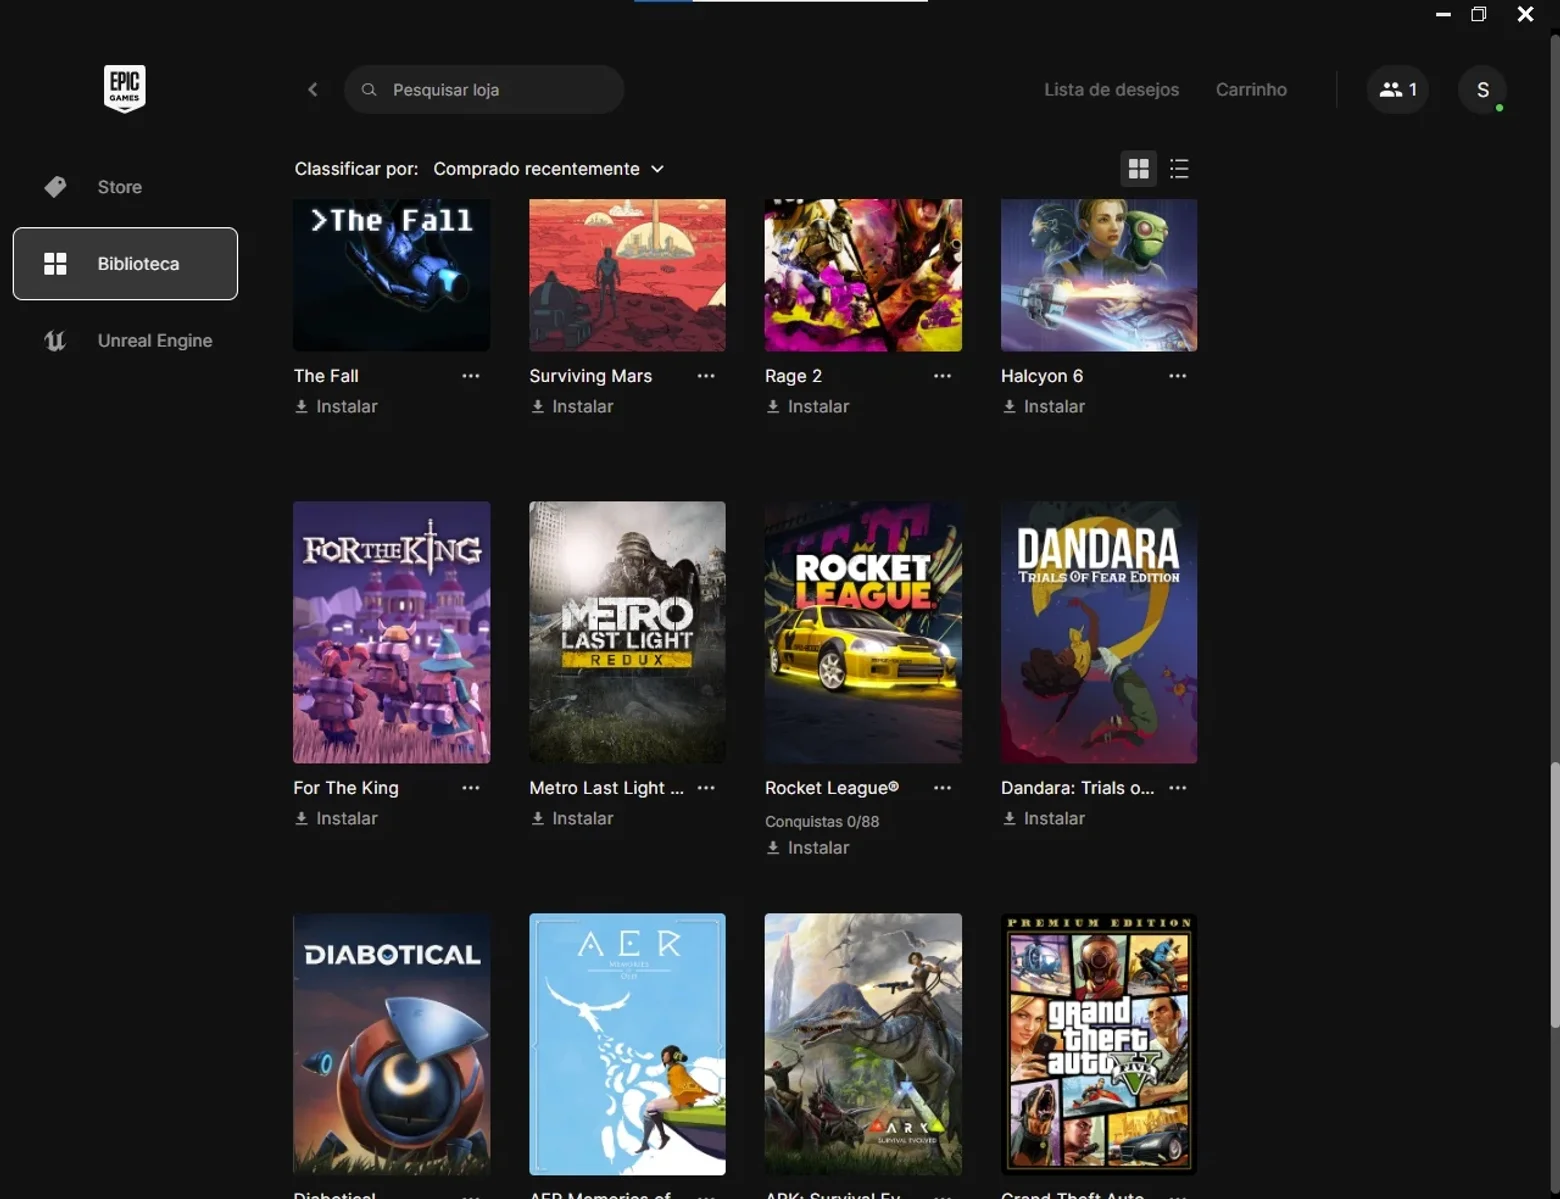Click Rocket League Conquistas 0/88 text
The width and height of the screenshot is (1560, 1199).
click(x=822, y=821)
